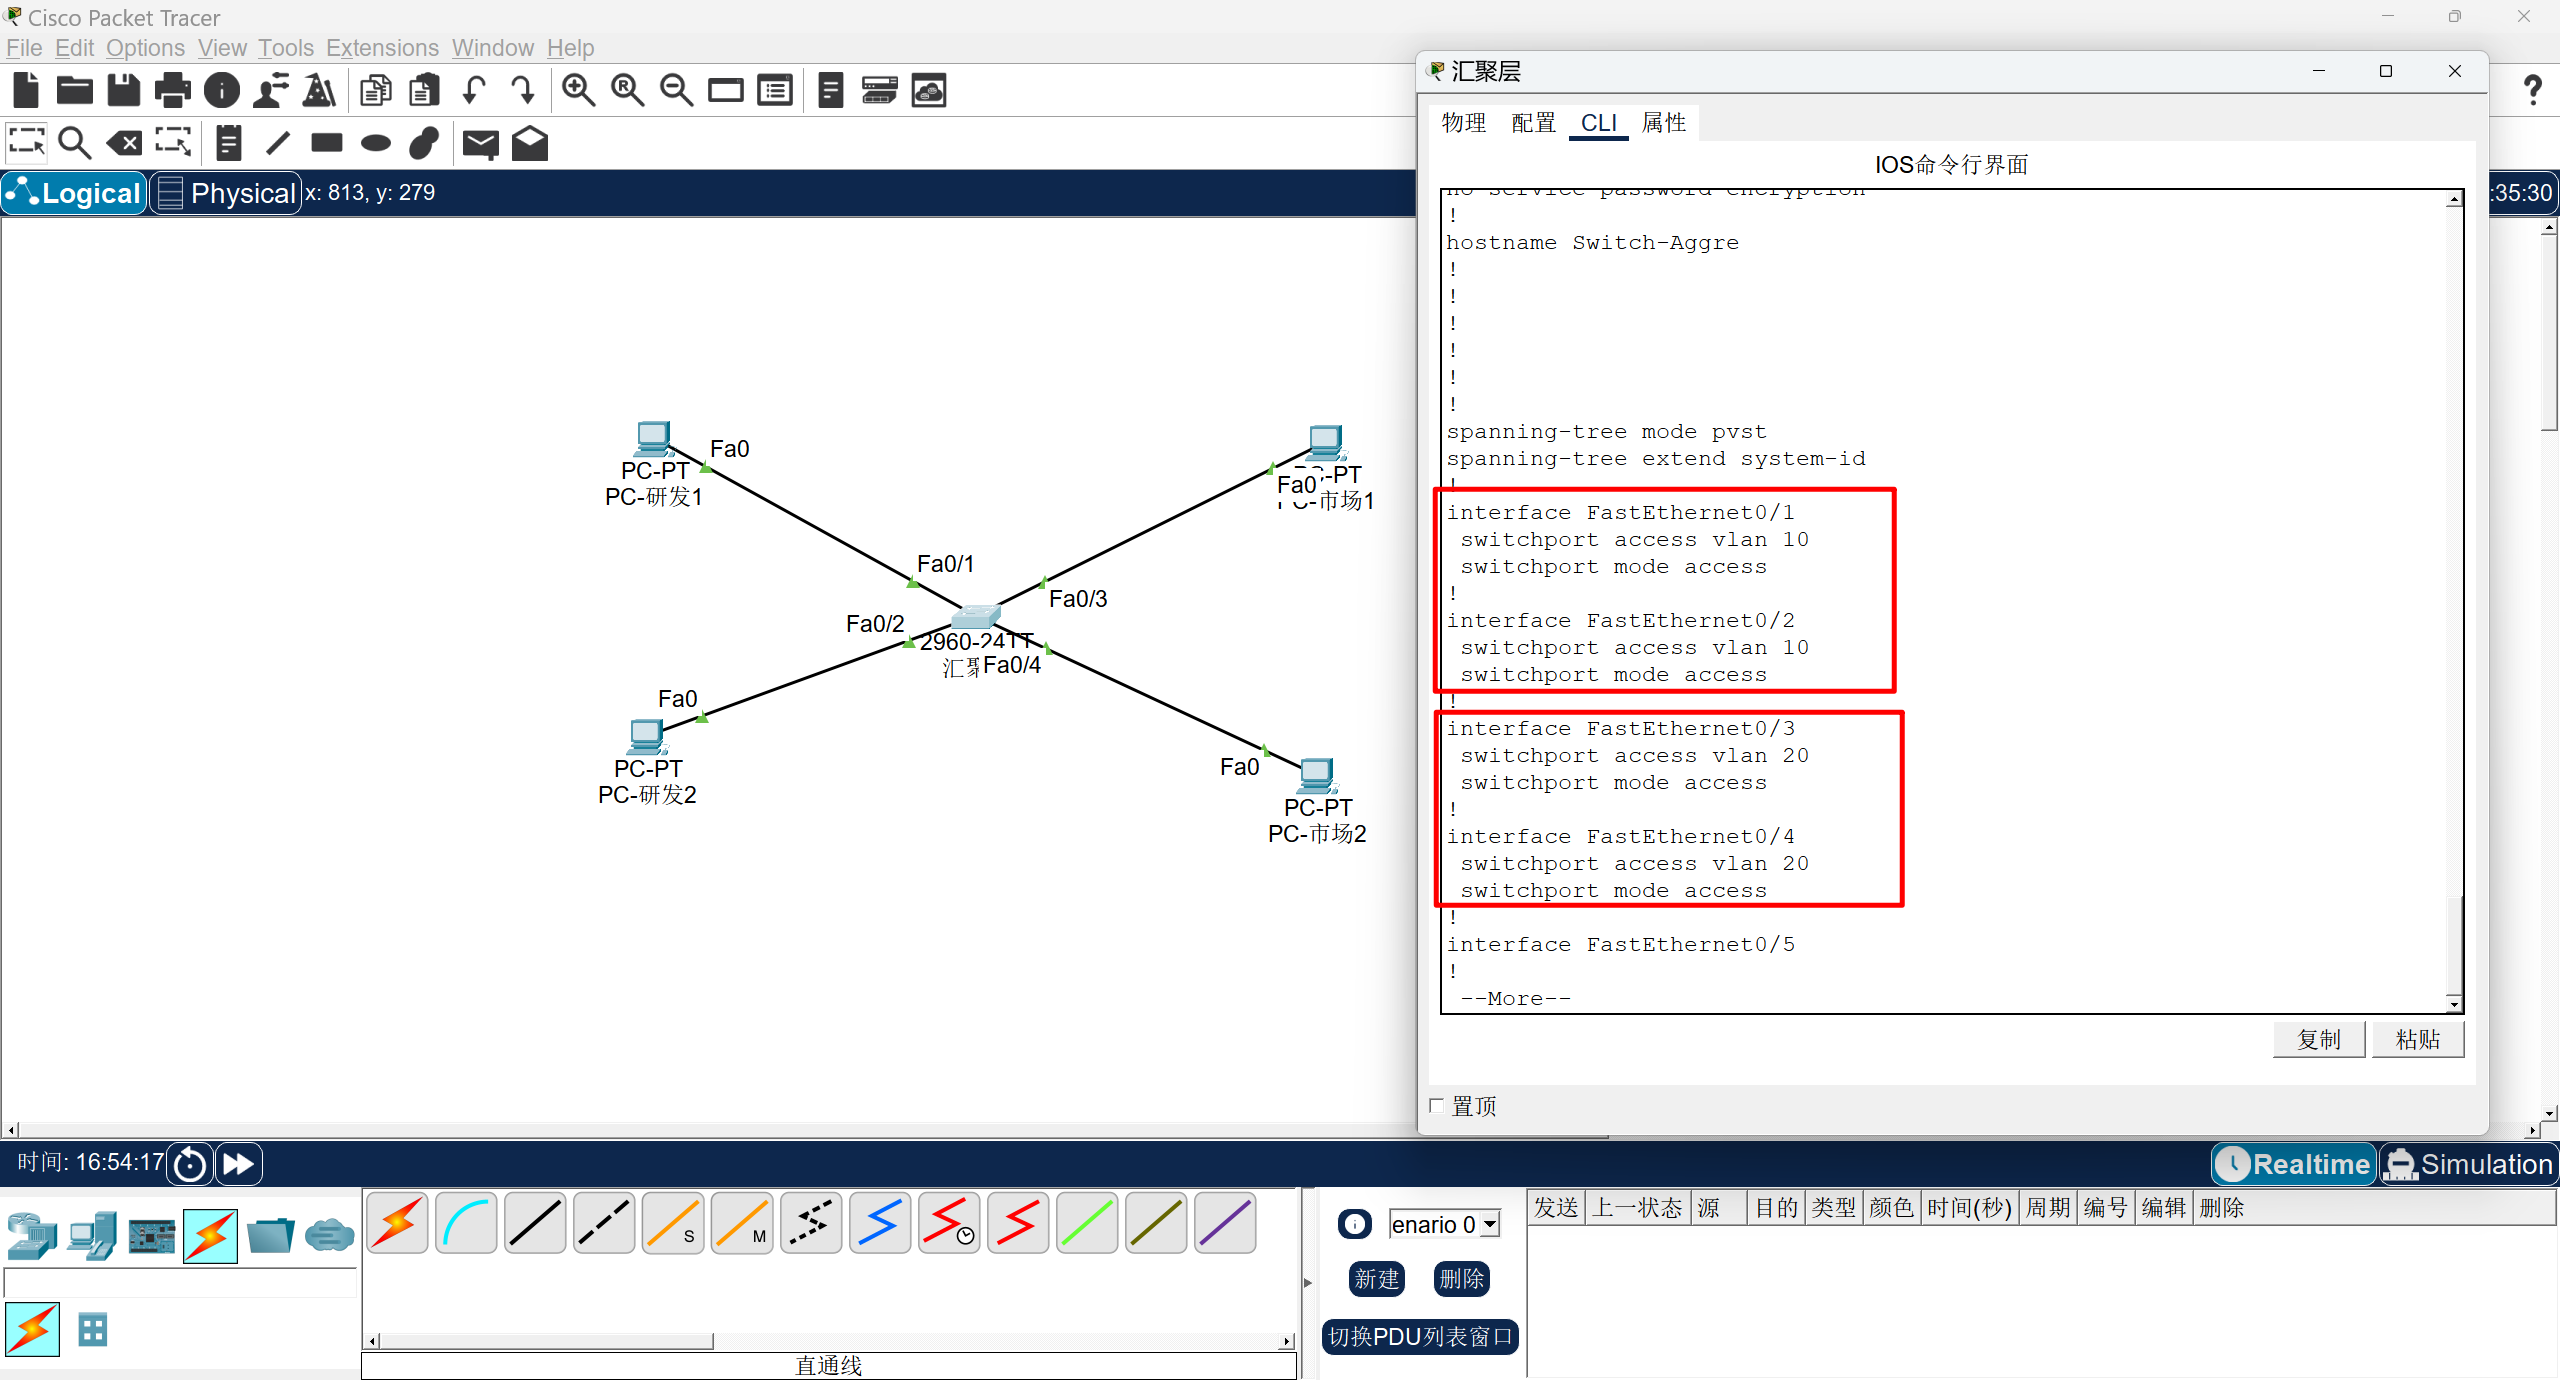This screenshot has height=1380, width=2560.
Task: Zoom out of the workspace
Action: (676, 91)
